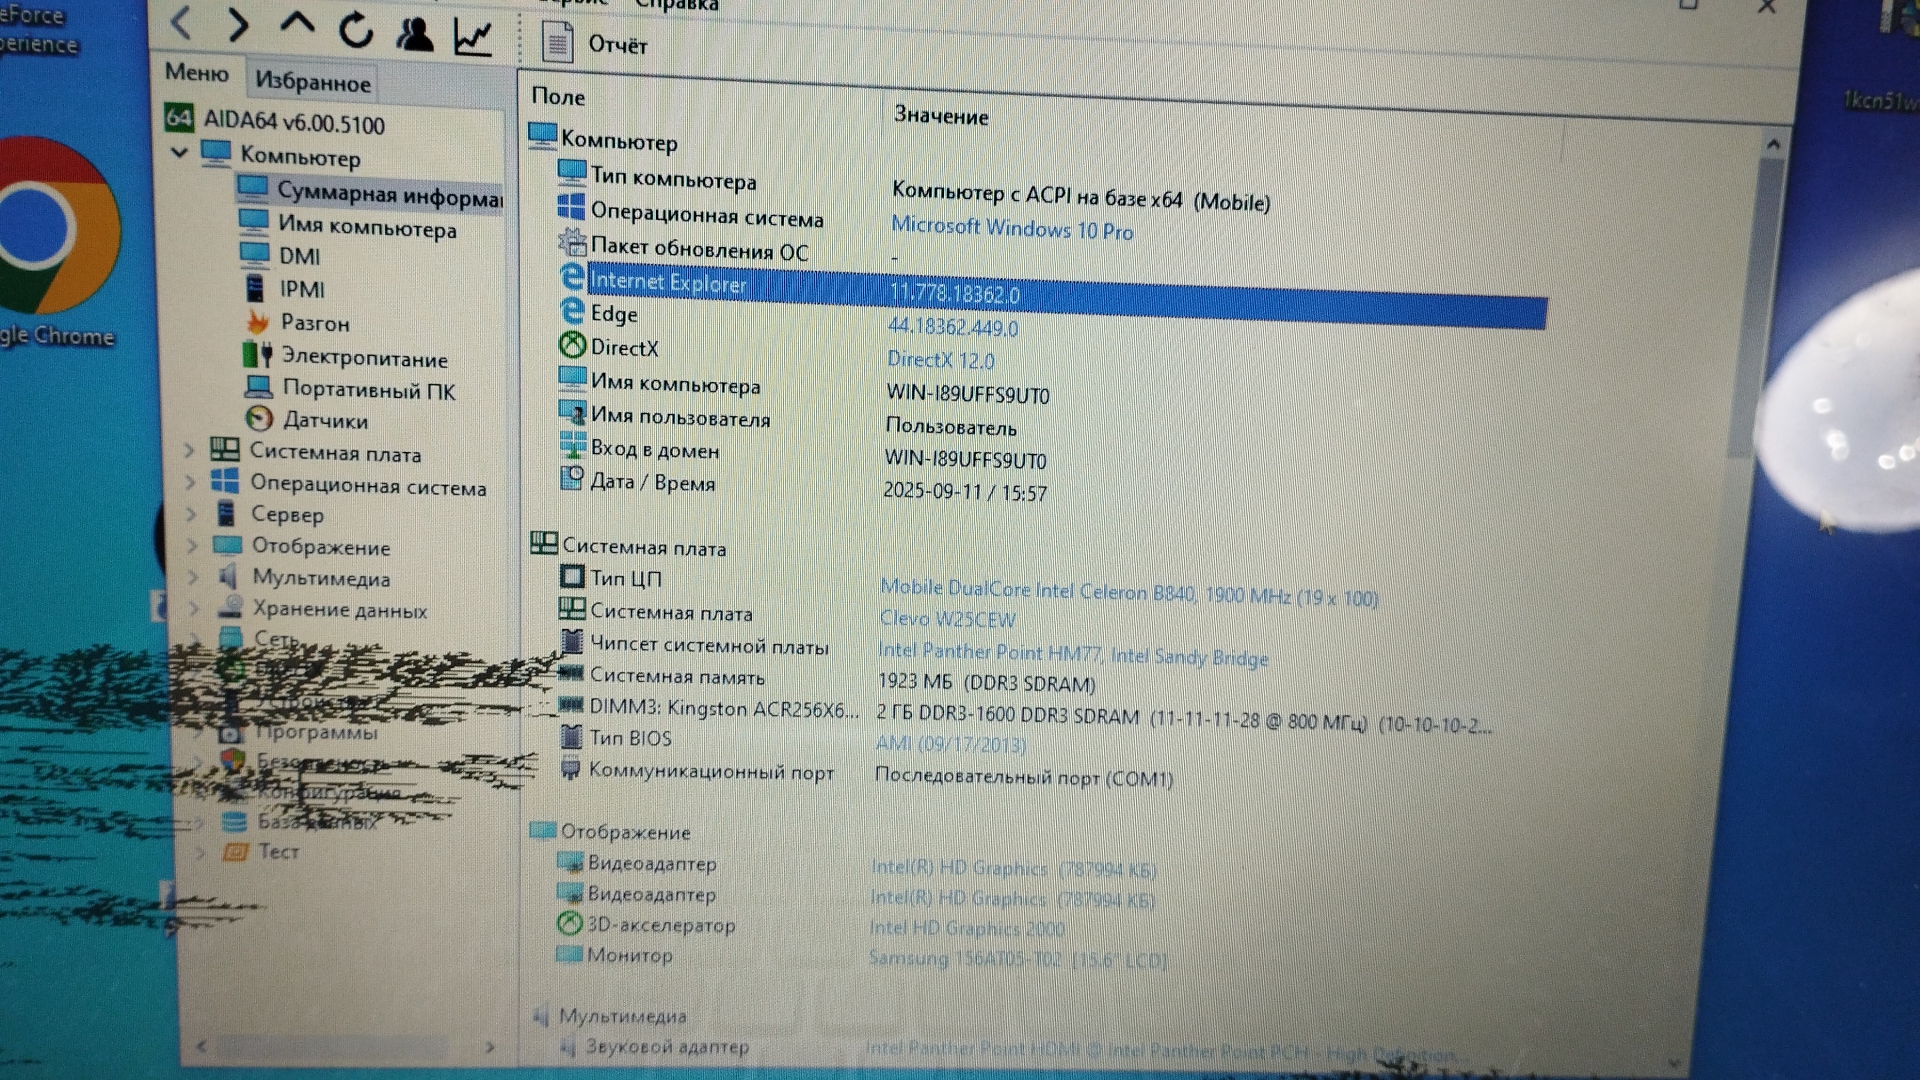Open the Microsoft Windows 10 Pro link
The width and height of the screenshot is (1920, 1080).
coord(1012,229)
